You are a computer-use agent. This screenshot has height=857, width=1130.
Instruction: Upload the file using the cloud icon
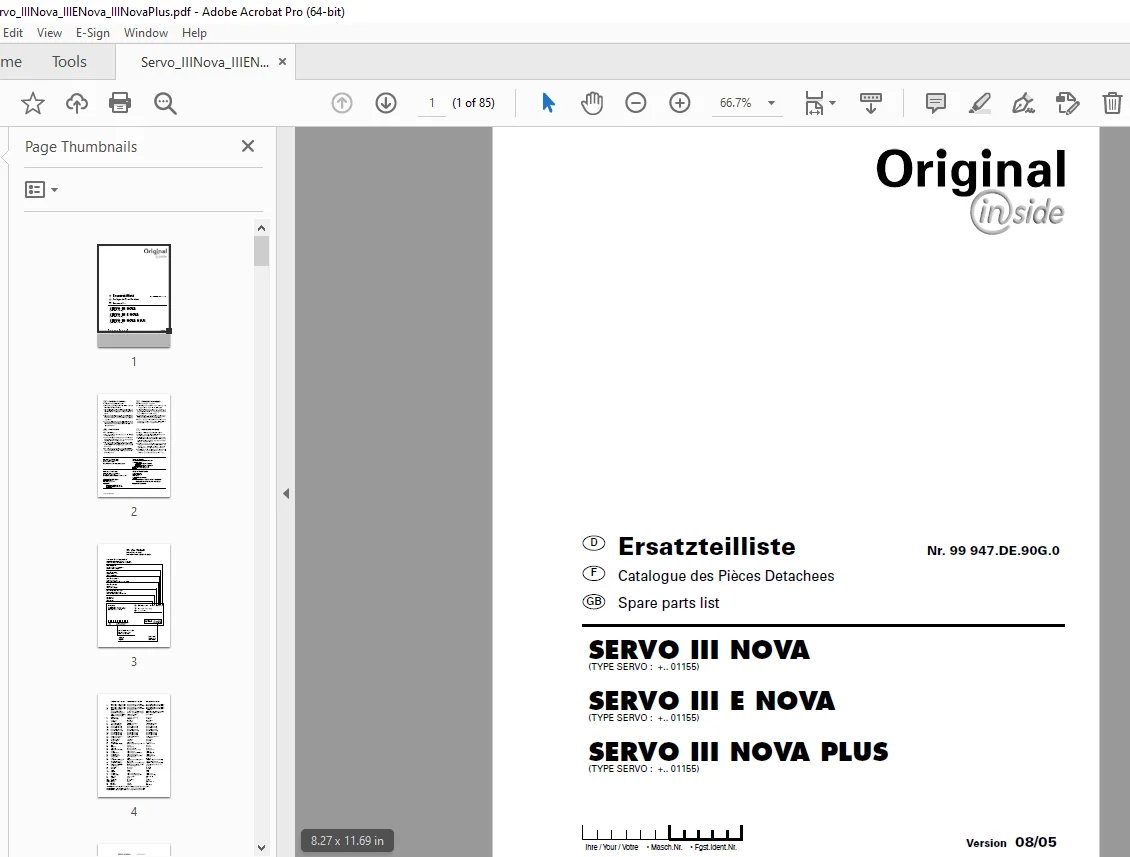(x=76, y=103)
